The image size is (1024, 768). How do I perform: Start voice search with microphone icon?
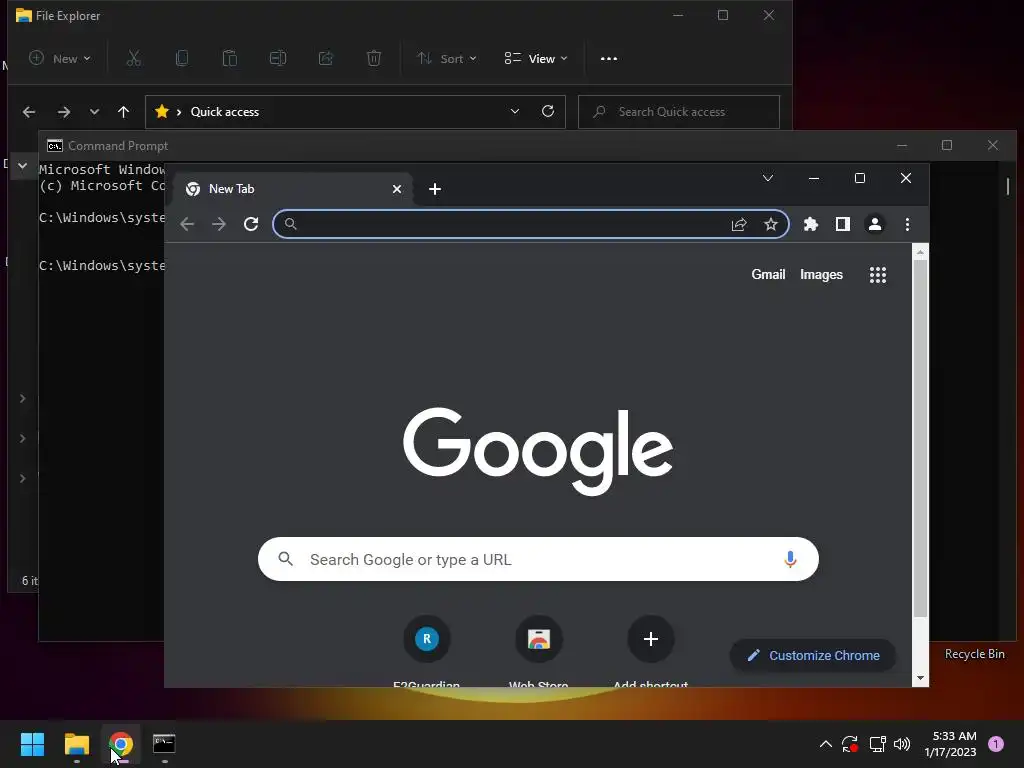point(790,559)
